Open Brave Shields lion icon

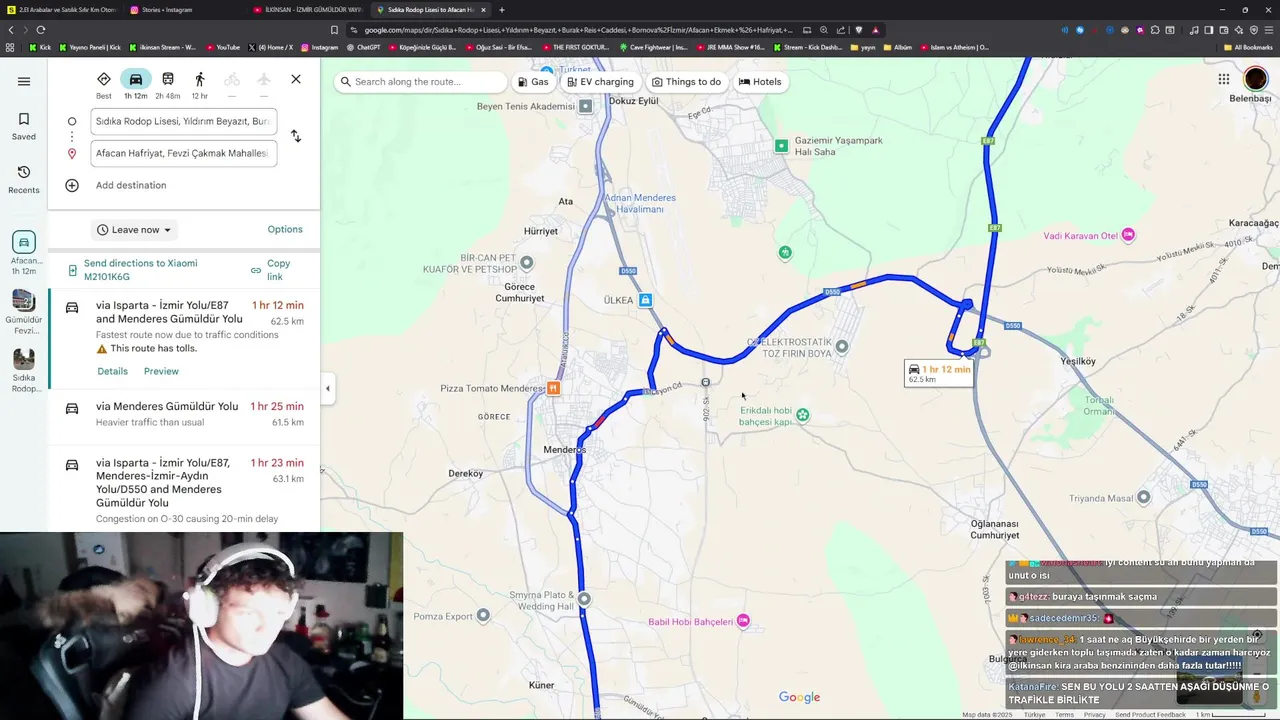[859, 30]
